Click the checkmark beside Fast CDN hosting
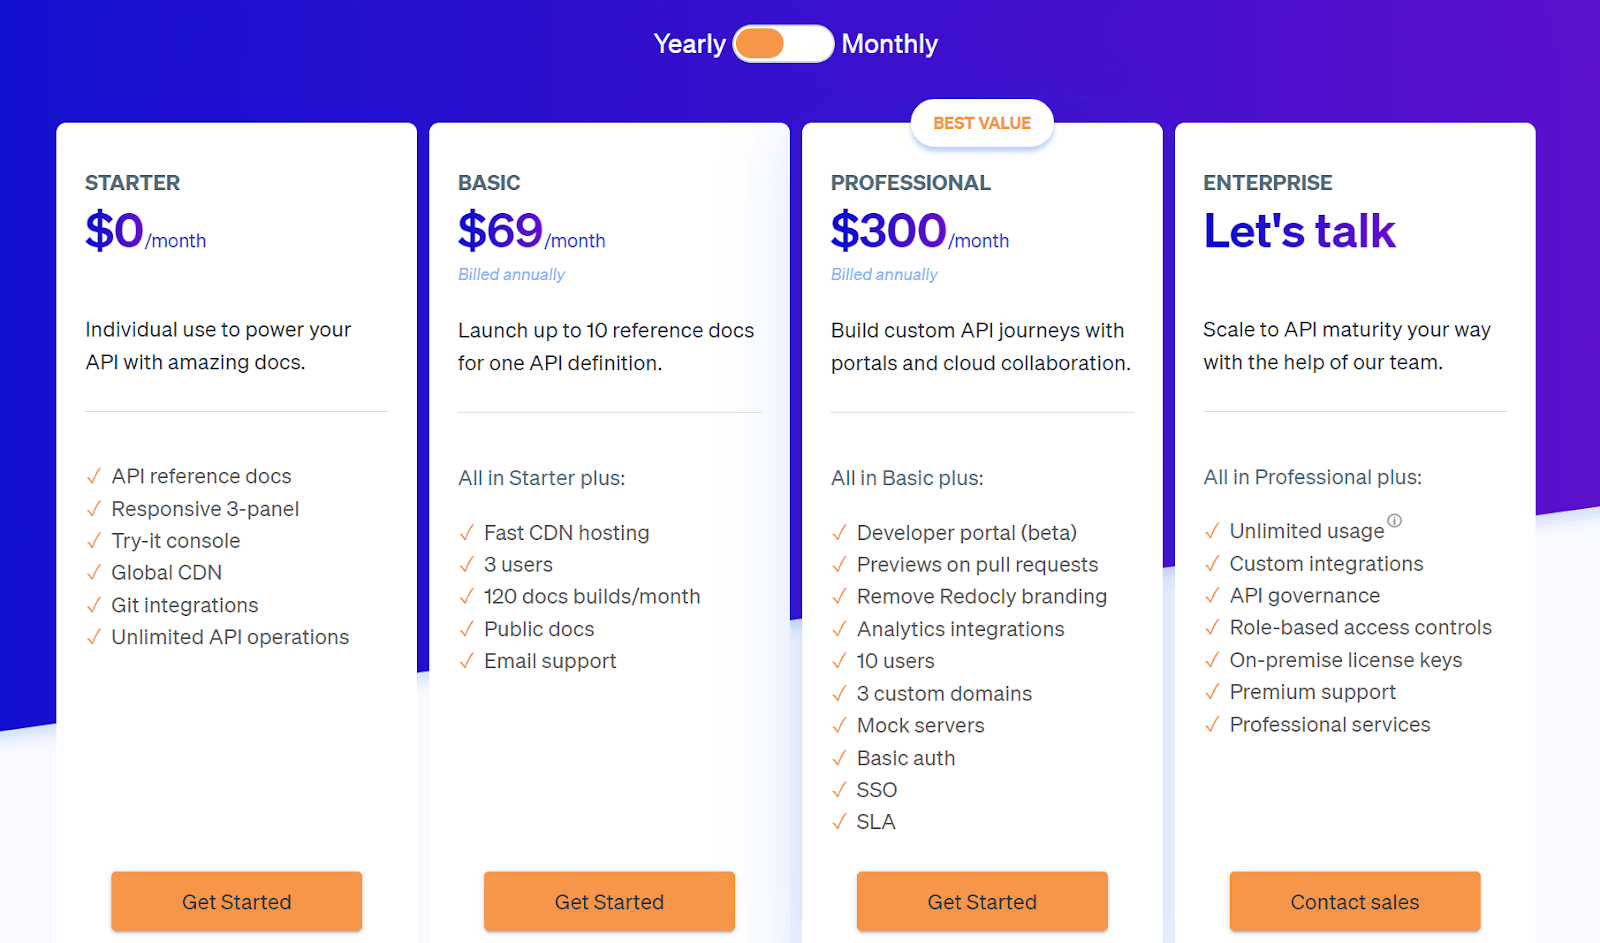1600x943 pixels. pos(466,533)
